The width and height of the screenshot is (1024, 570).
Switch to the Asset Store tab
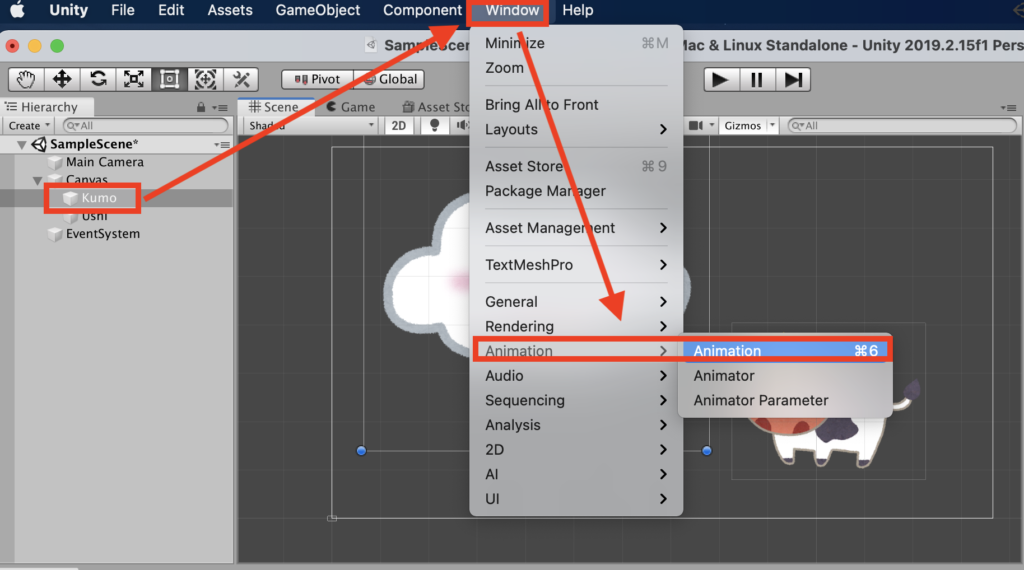(436, 107)
